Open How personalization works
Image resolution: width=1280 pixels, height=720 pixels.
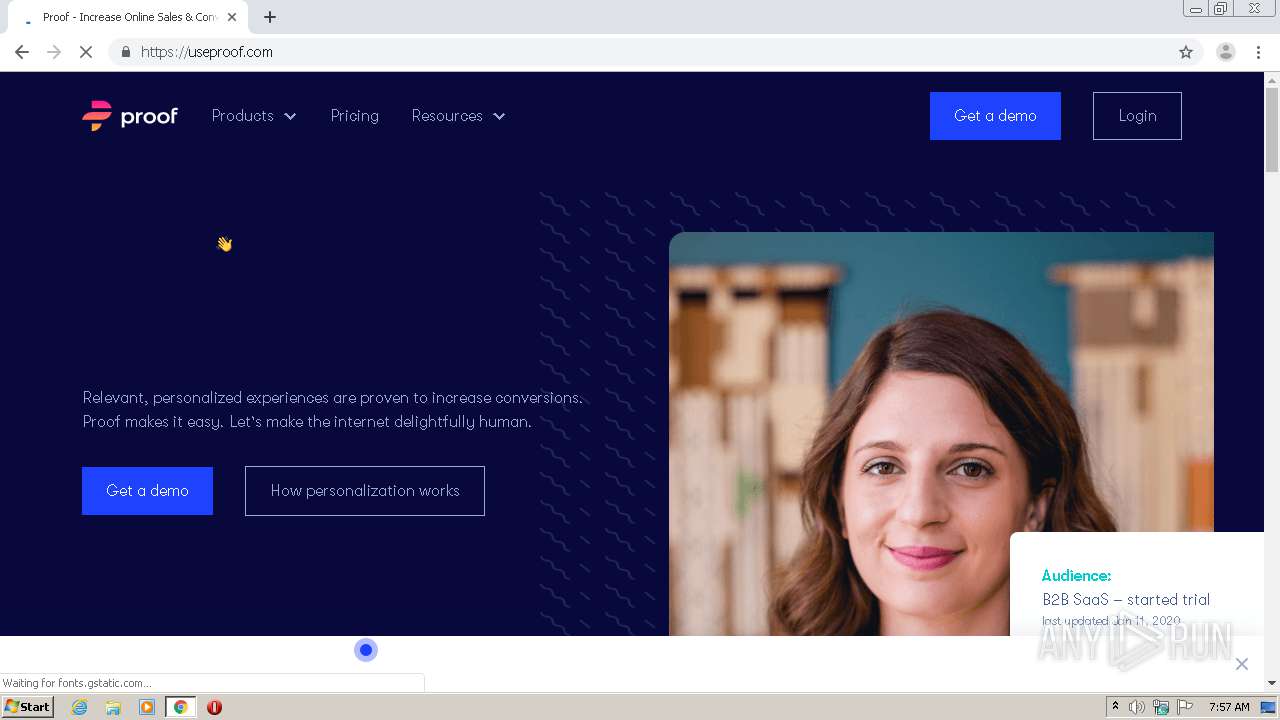[x=365, y=491]
